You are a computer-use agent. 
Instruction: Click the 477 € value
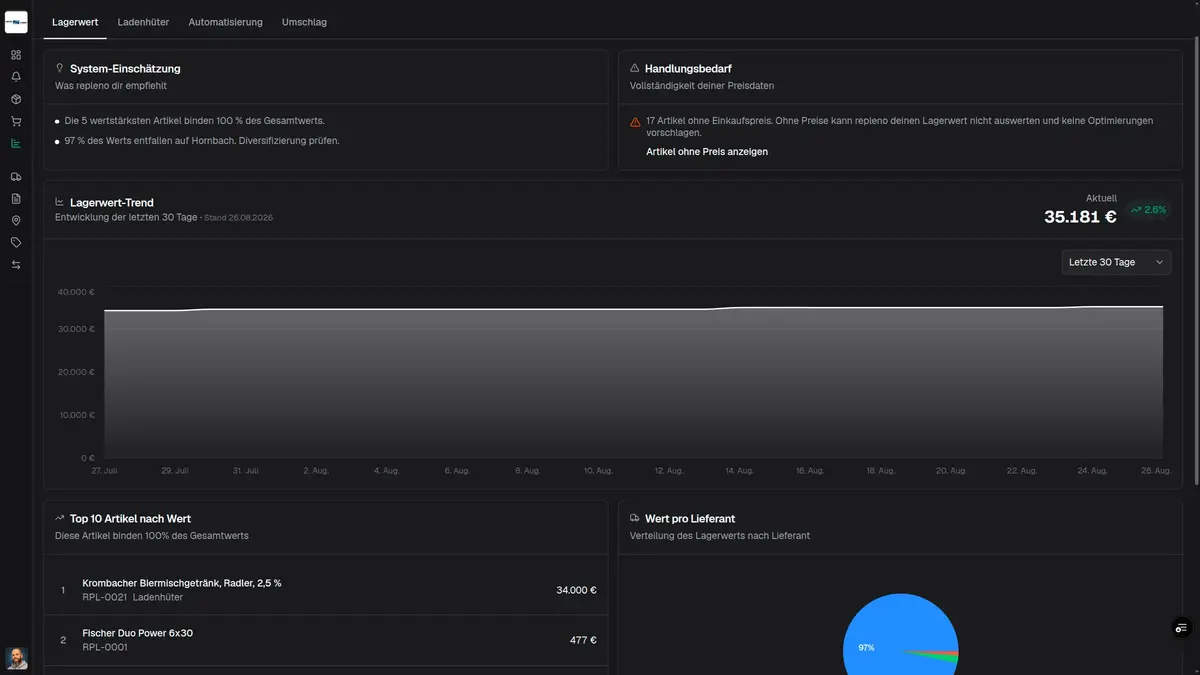point(583,640)
